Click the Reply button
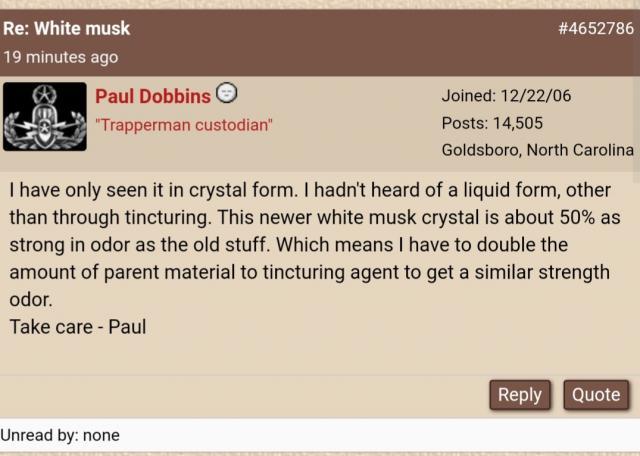640x456 pixels. 519,395
